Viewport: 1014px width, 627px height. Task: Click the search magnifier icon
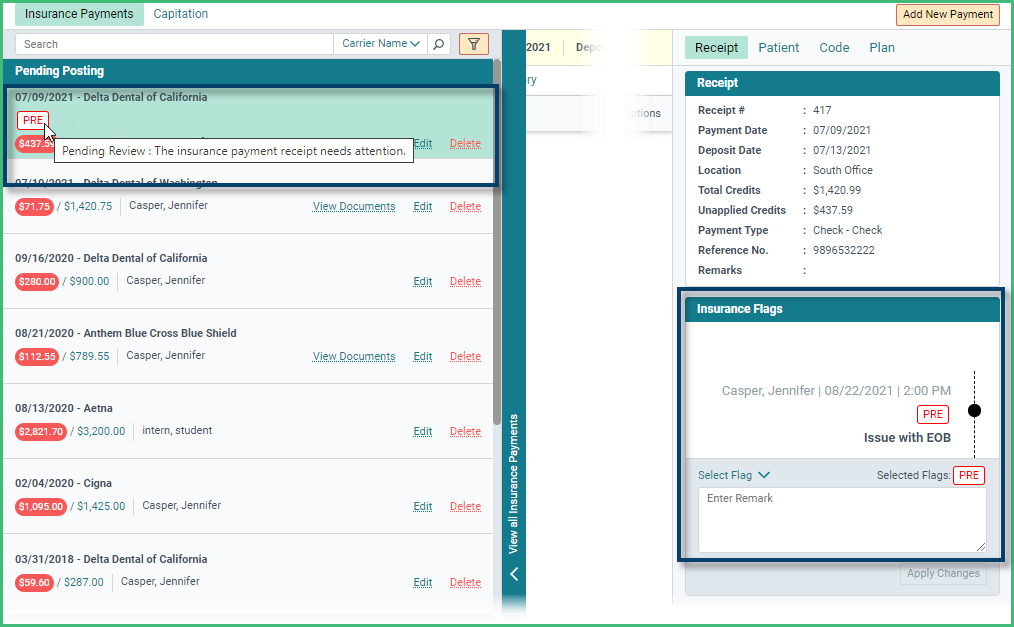(438, 44)
